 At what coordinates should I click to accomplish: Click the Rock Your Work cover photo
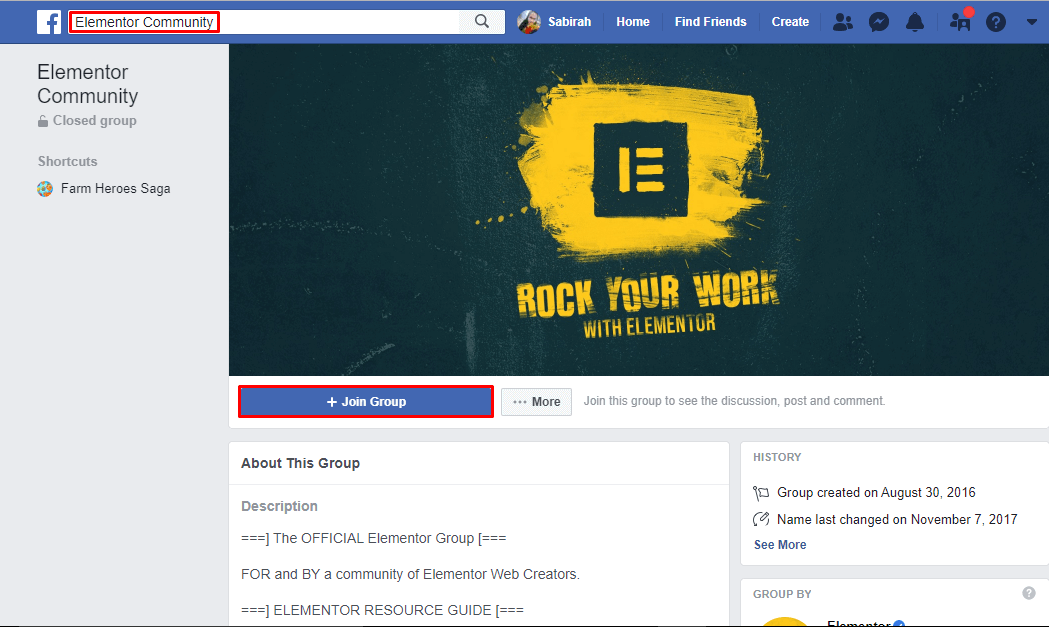(x=639, y=210)
